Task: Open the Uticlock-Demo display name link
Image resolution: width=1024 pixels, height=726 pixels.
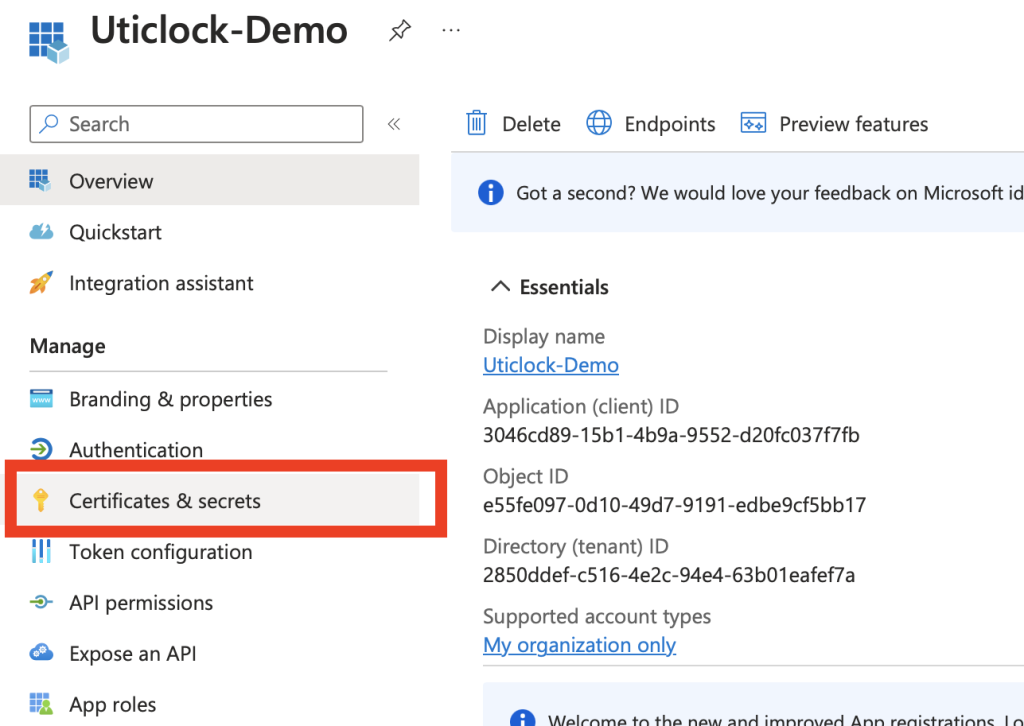Action: click(551, 365)
